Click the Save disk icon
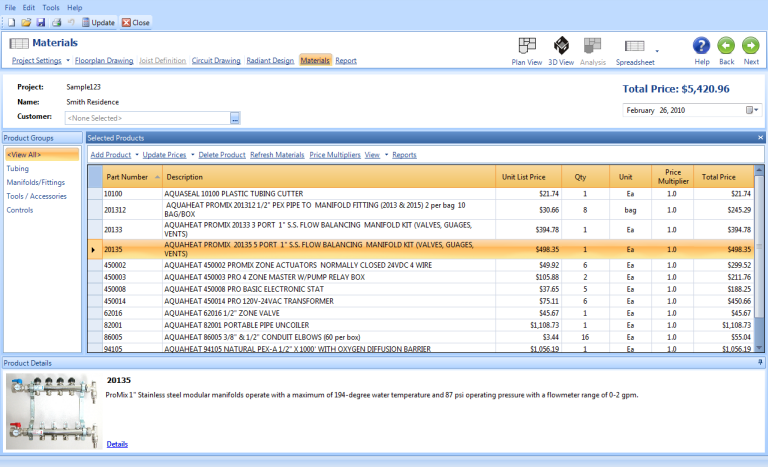 coord(41,23)
